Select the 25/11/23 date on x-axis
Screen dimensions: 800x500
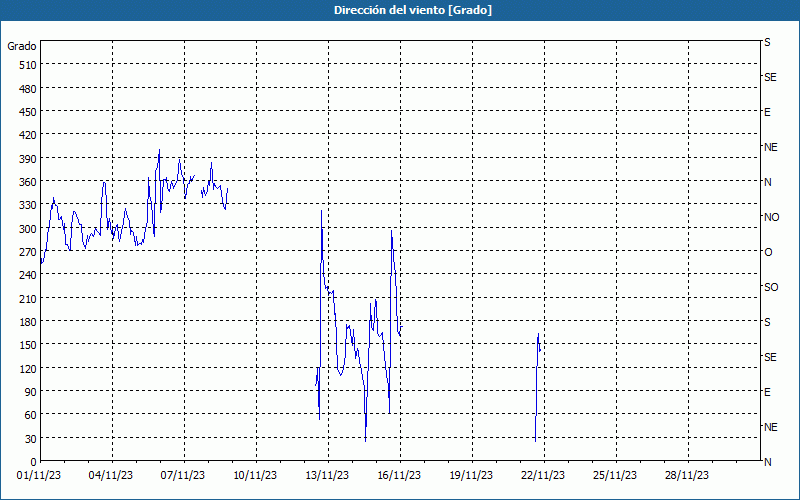[615, 476]
